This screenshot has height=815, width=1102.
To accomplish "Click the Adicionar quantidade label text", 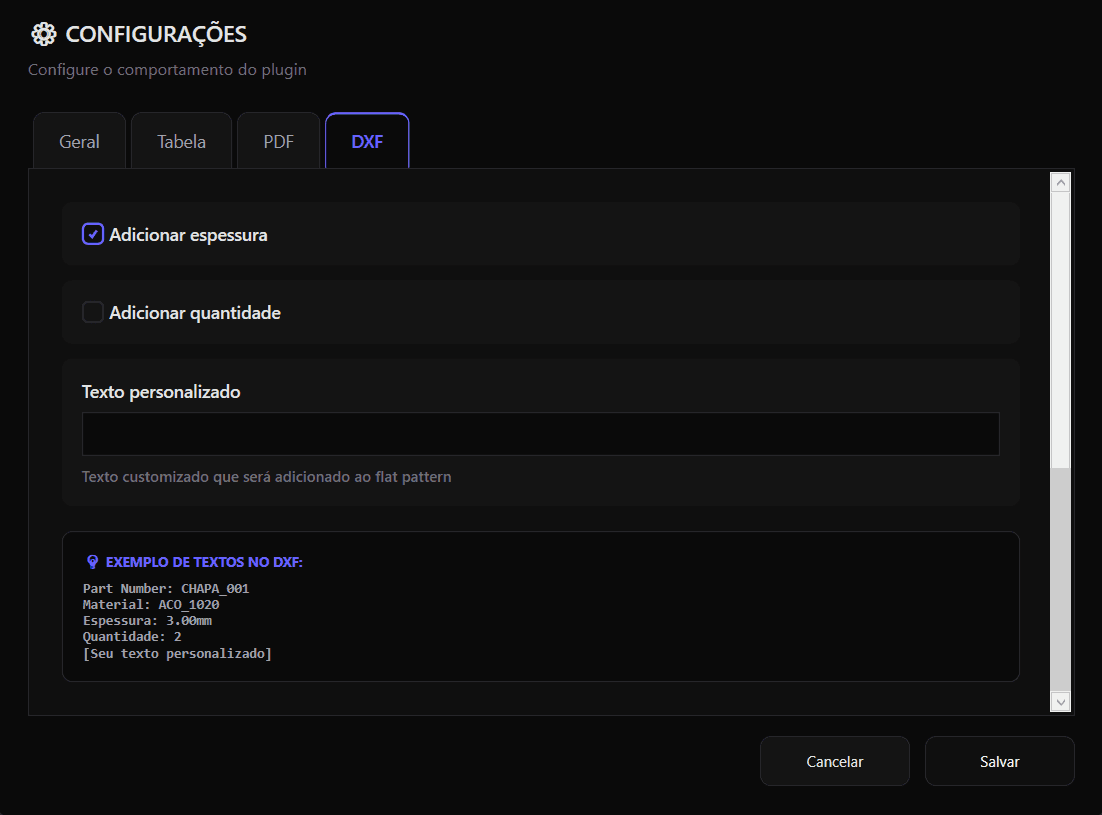I will pyautogui.click(x=195, y=313).
